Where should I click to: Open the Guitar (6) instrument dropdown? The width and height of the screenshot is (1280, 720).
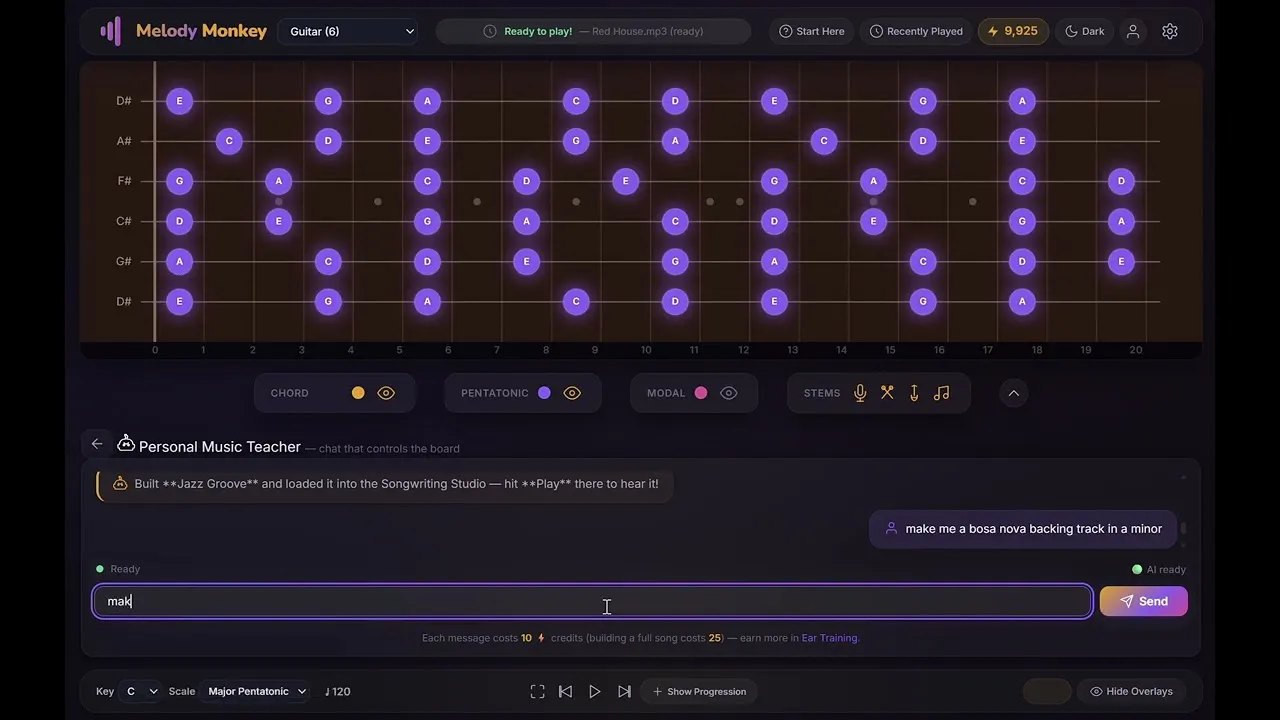coord(350,31)
